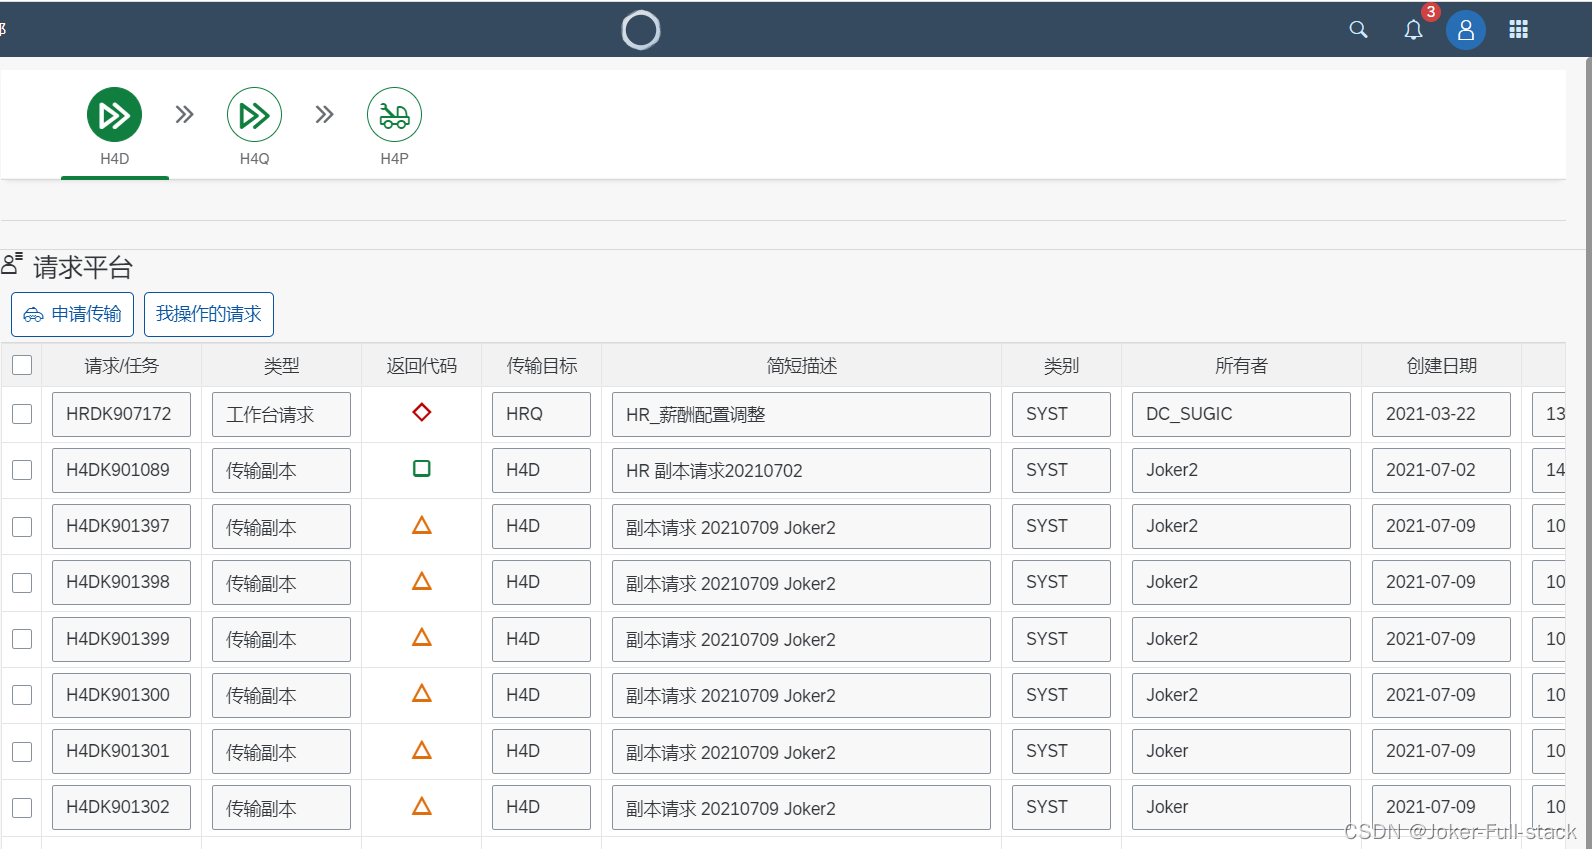Screen dimensions: 1592x849
Task: Click owner Joker in H4DK901301 row
Action: coord(1241,752)
